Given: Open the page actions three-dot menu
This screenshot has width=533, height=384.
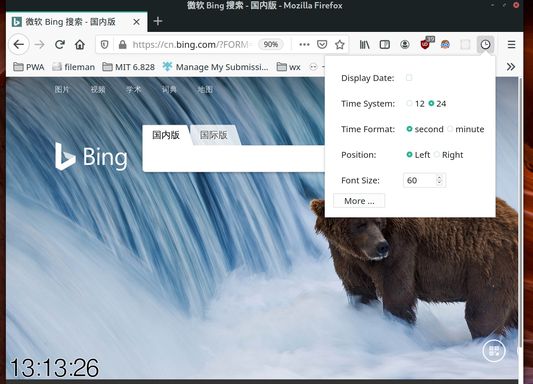Looking at the screenshot, I should tap(304, 45).
